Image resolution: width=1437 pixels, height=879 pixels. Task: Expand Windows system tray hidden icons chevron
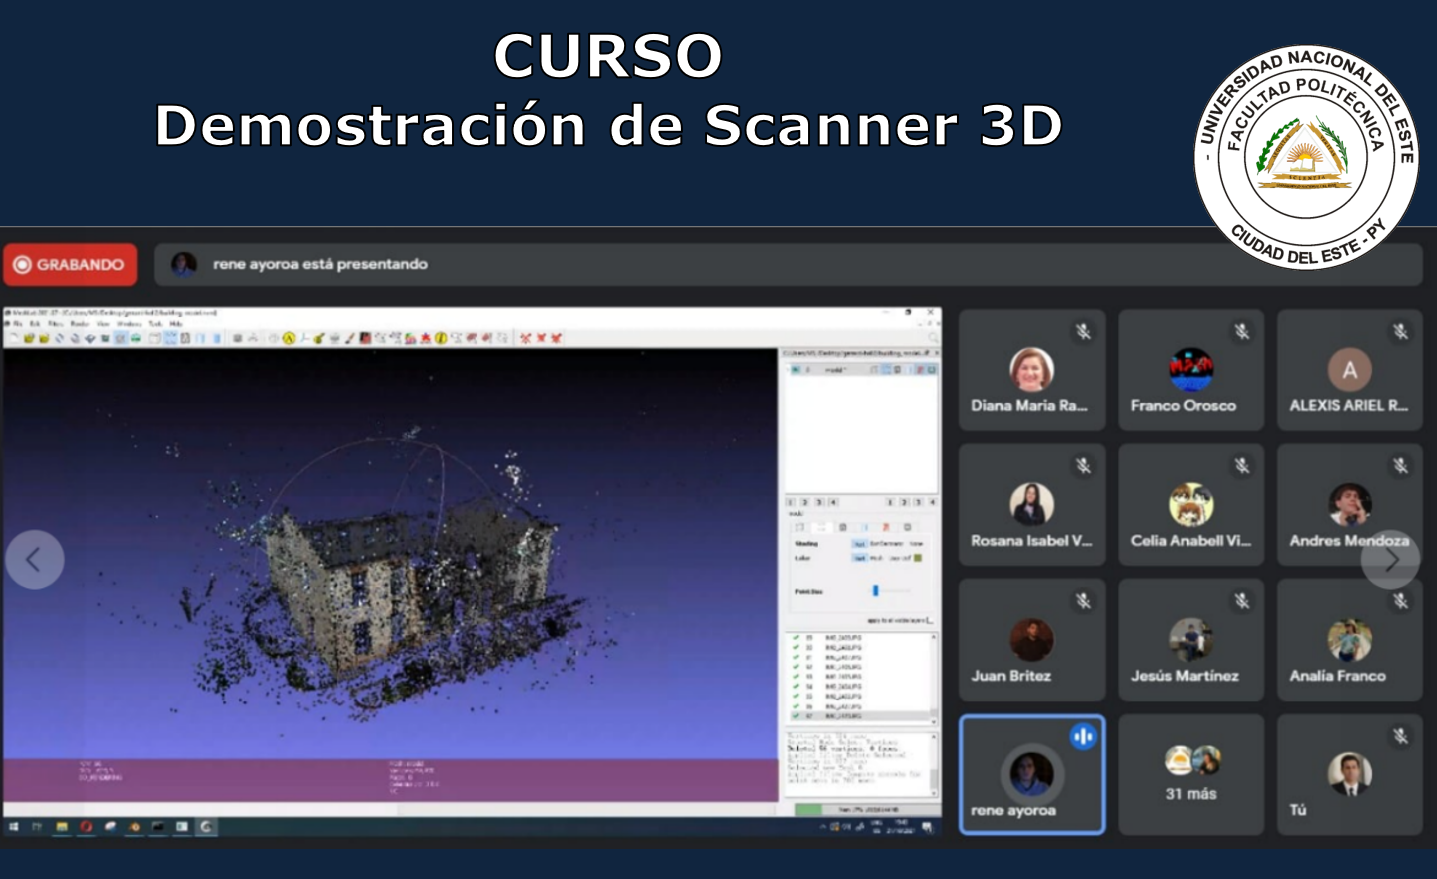tap(822, 827)
